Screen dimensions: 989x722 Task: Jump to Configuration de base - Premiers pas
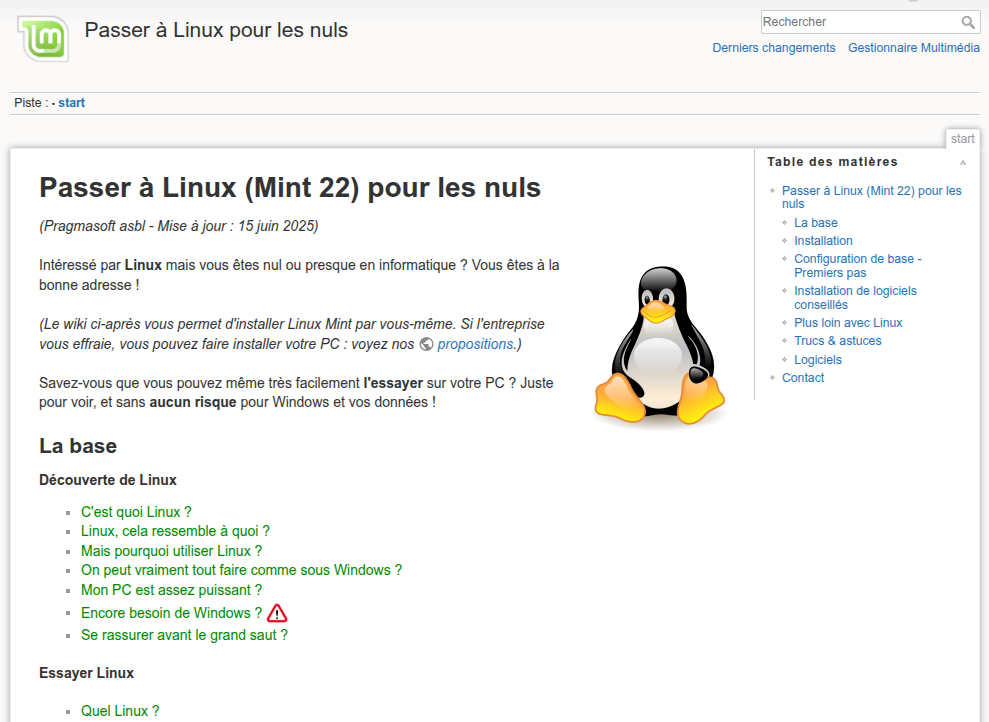(x=857, y=265)
